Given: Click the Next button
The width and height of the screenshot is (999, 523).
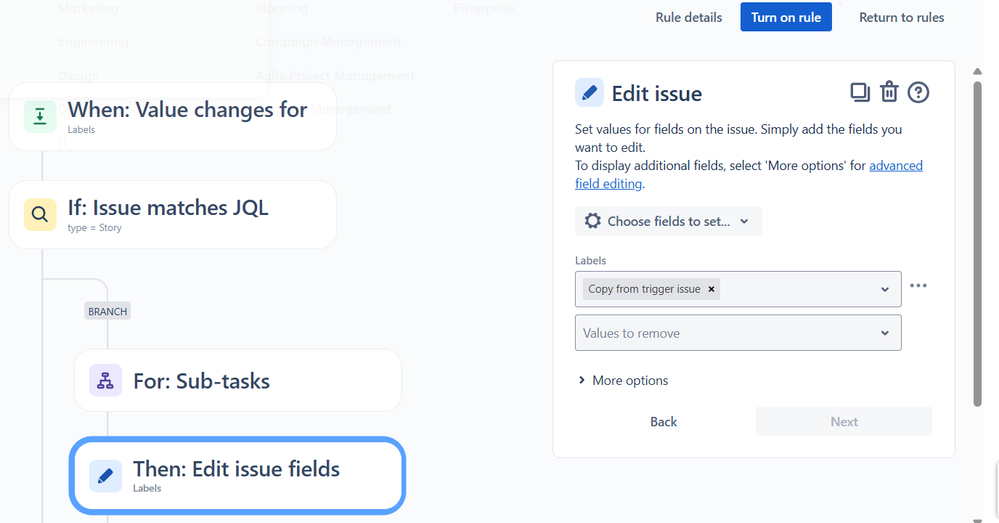Looking at the screenshot, I should point(844,422).
